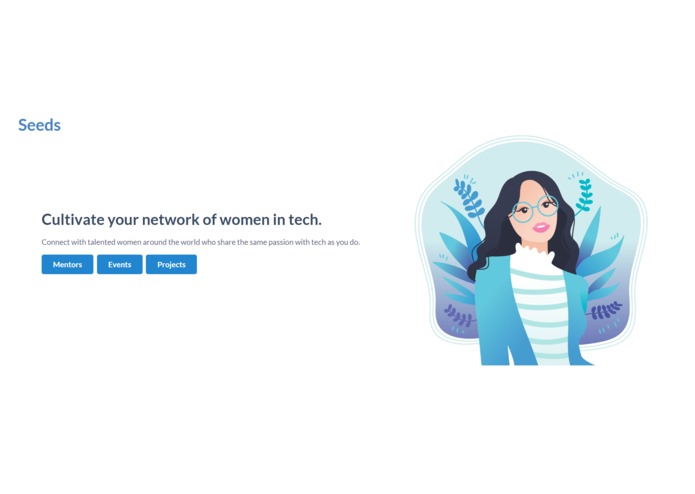Click the woman's face in hero illustration
695x494 pixels.
point(535,213)
